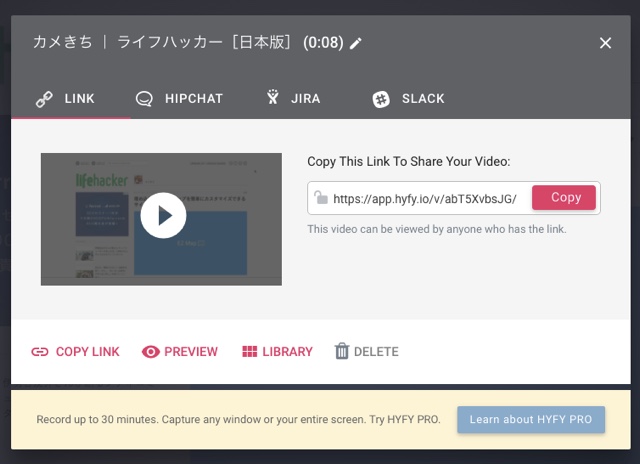Image resolution: width=640 pixels, height=464 pixels.
Task: Close the share dialog
Action: pos(605,43)
